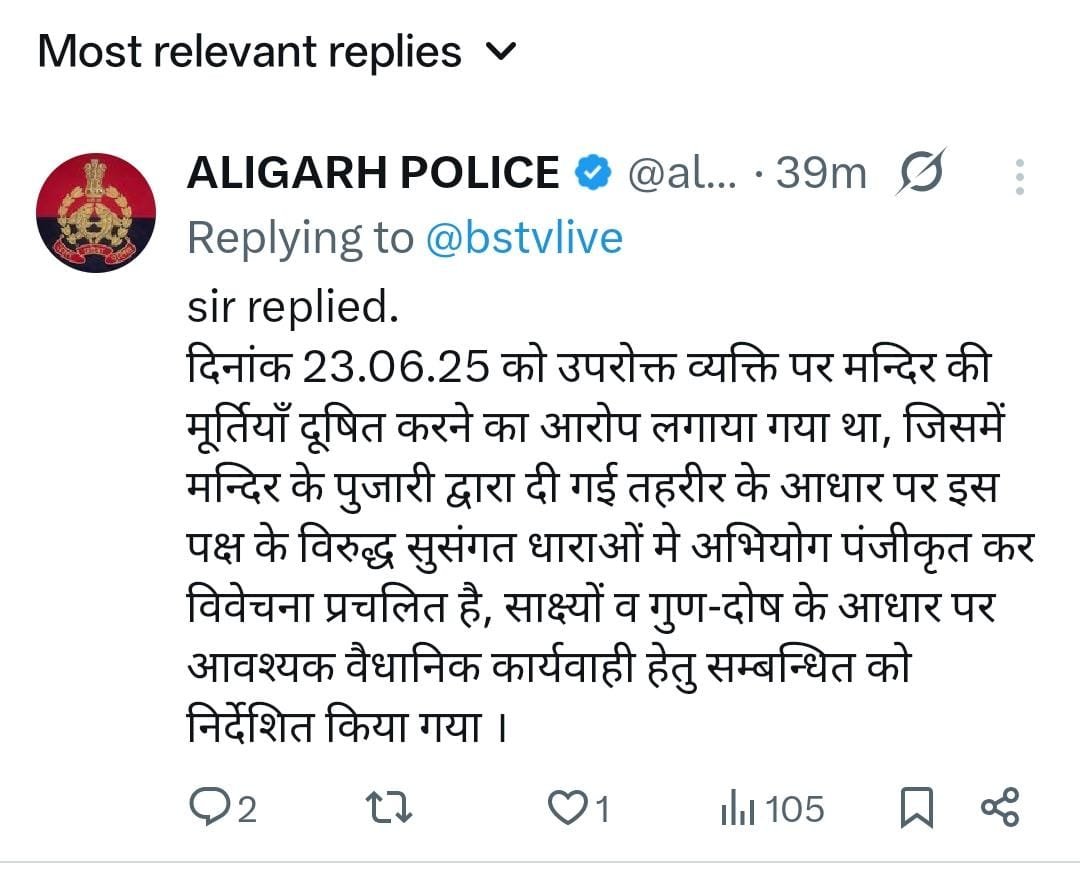Open the three-dot more options menu
Viewport: 1080px width, 877px height.
(x=1019, y=175)
